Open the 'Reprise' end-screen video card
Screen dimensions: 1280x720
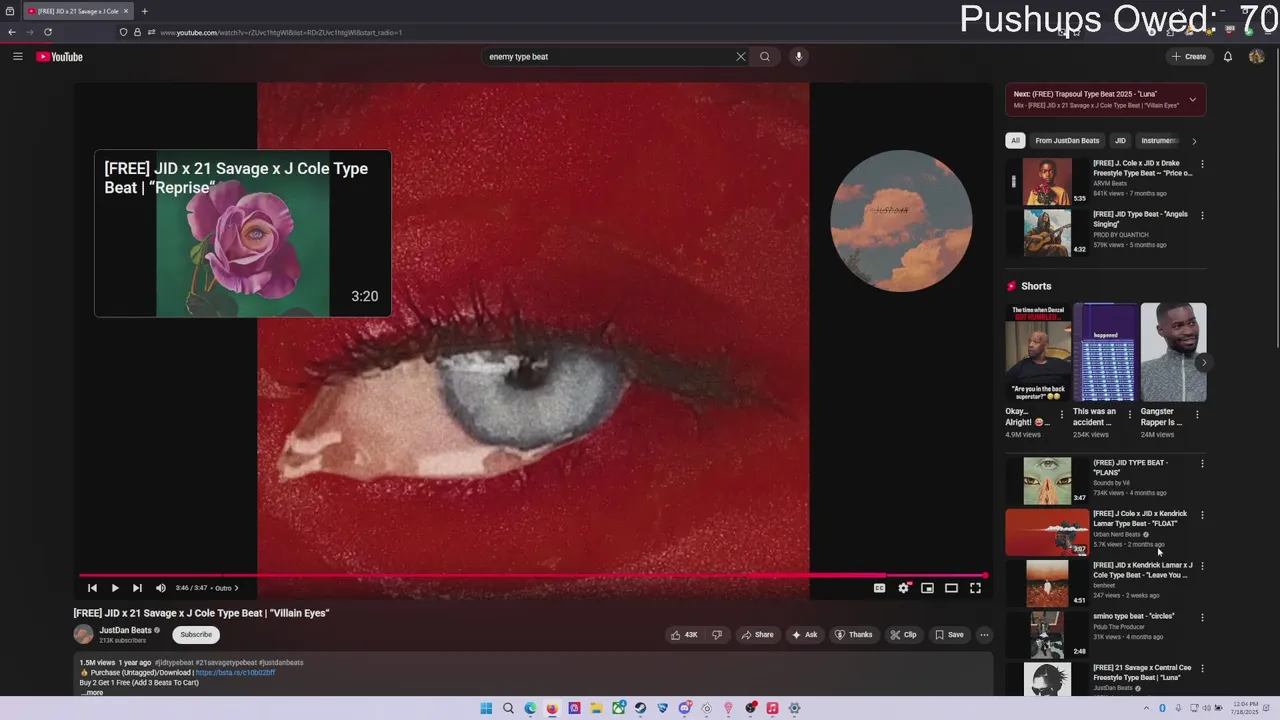click(243, 233)
